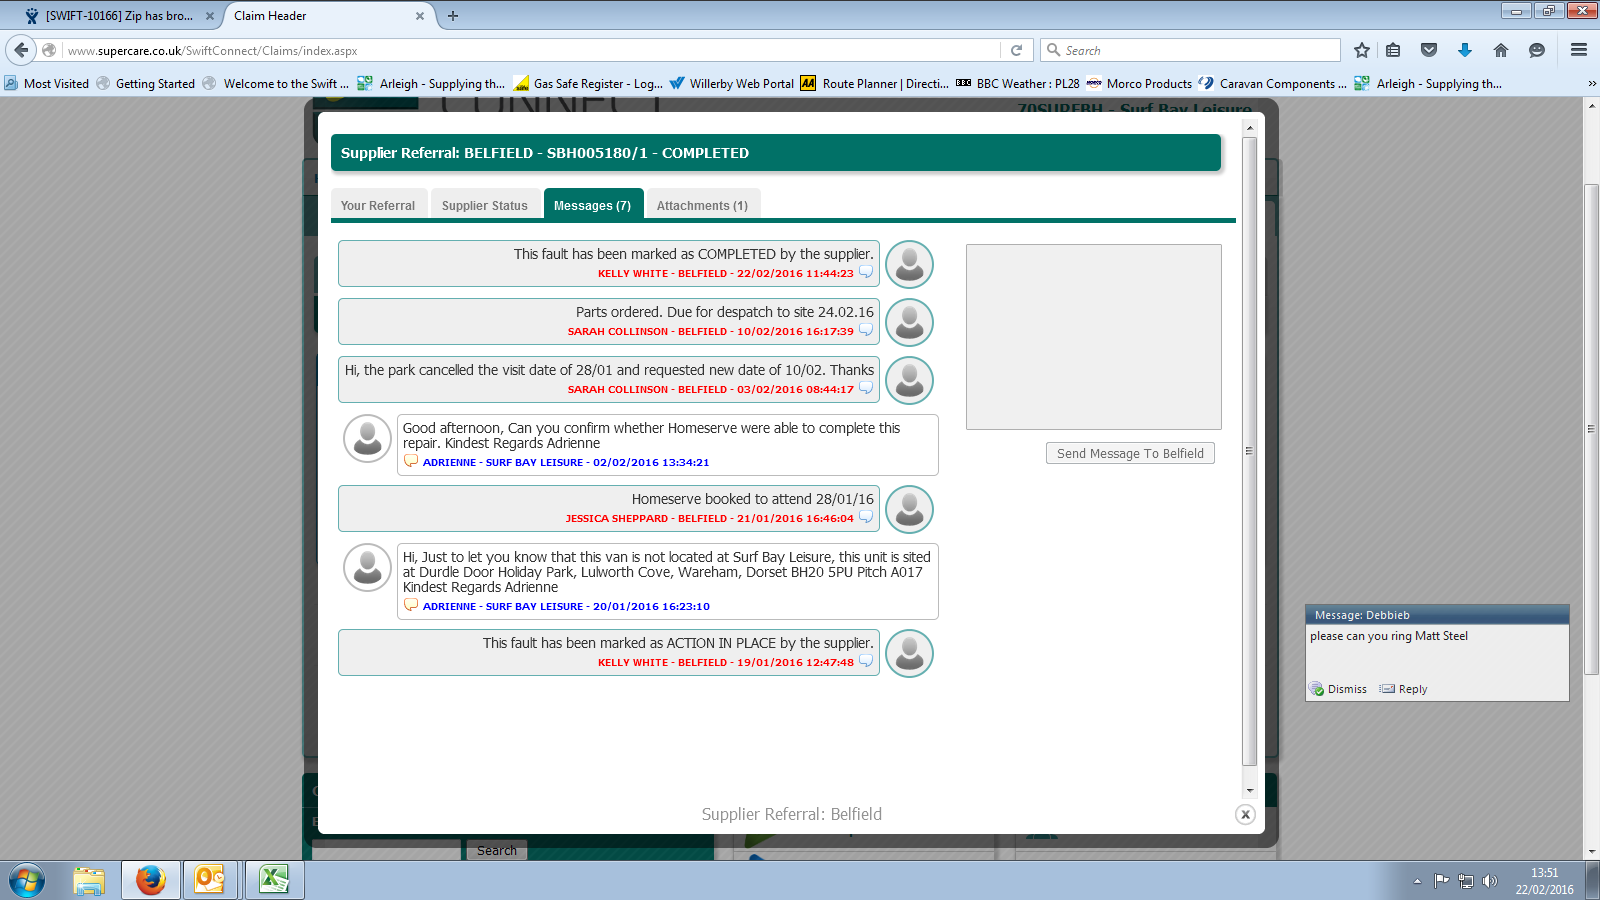Open Caravan Components bookmark
1600x900 pixels.
tap(1273, 84)
